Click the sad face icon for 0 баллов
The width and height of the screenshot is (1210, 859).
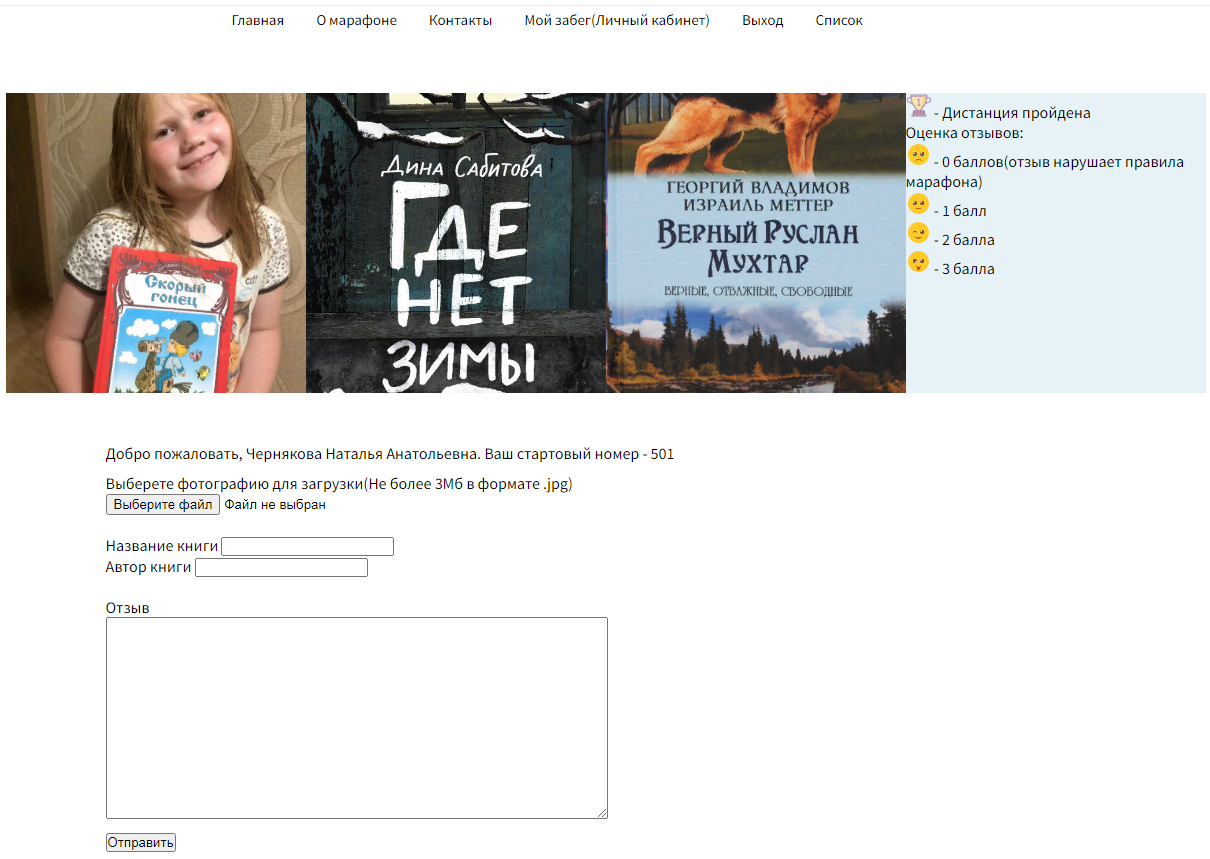coord(918,155)
